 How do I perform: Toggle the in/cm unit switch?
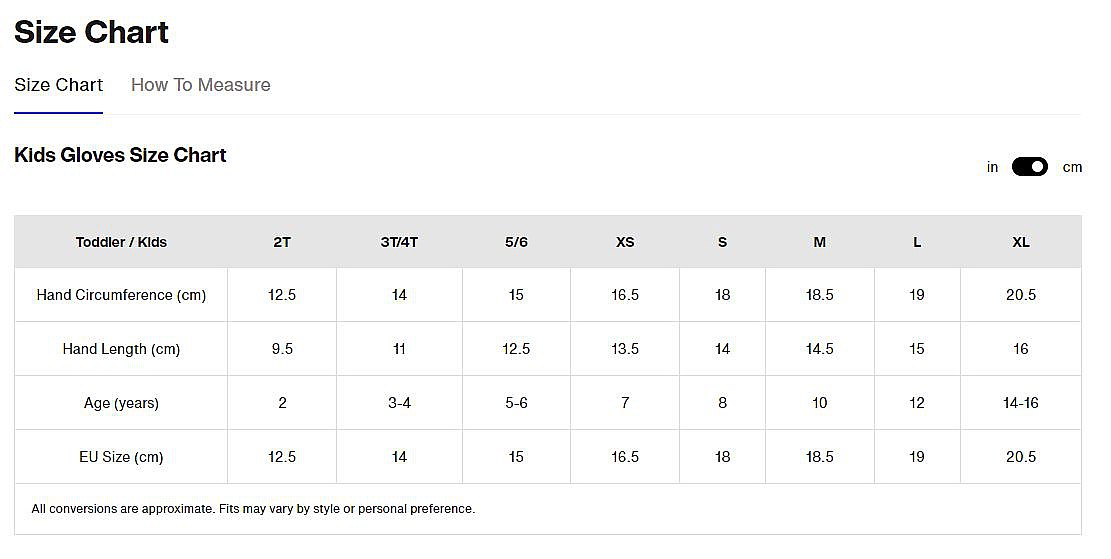click(x=1029, y=167)
